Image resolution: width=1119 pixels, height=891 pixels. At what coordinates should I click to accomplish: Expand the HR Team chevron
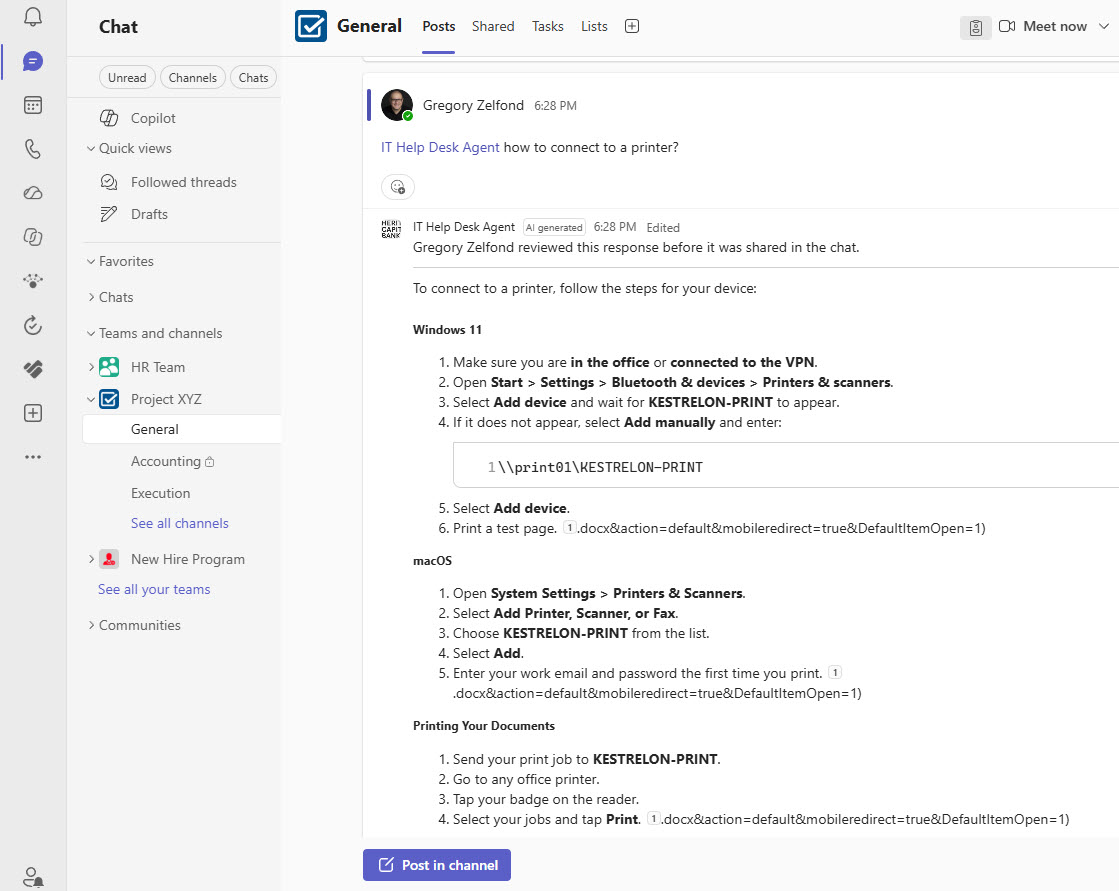coord(91,367)
